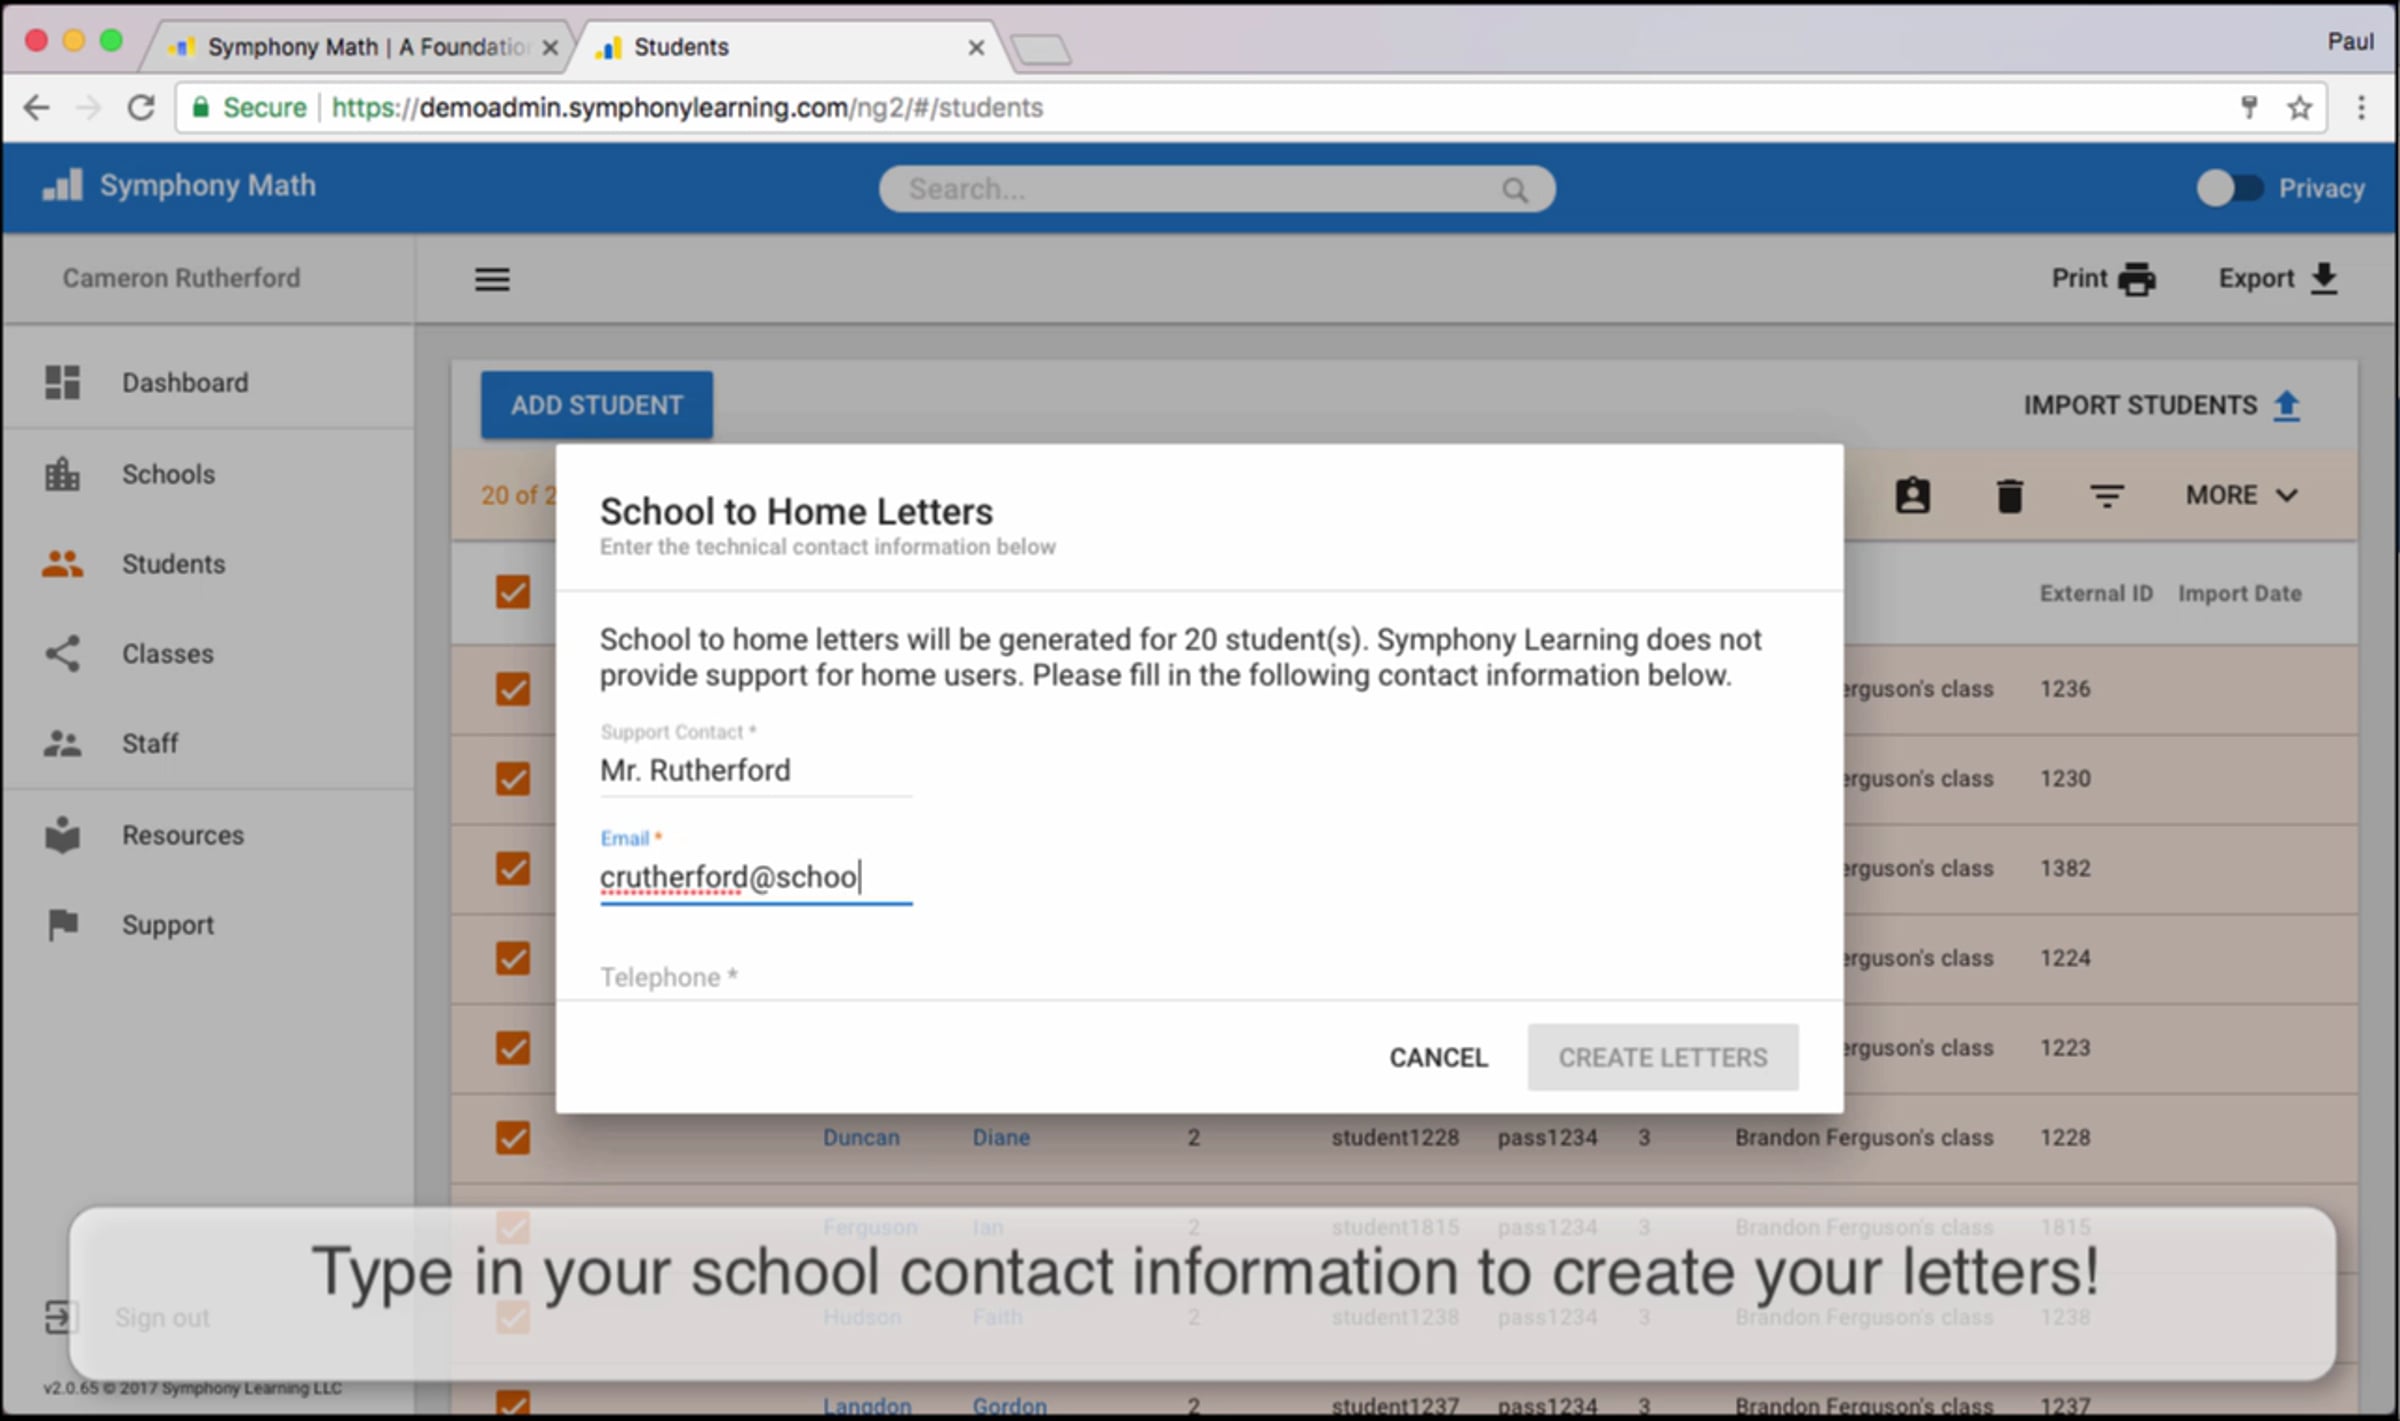The width and height of the screenshot is (2400, 1421).
Task: Open the Chrome three-dot menu
Action: [2362, 107]
